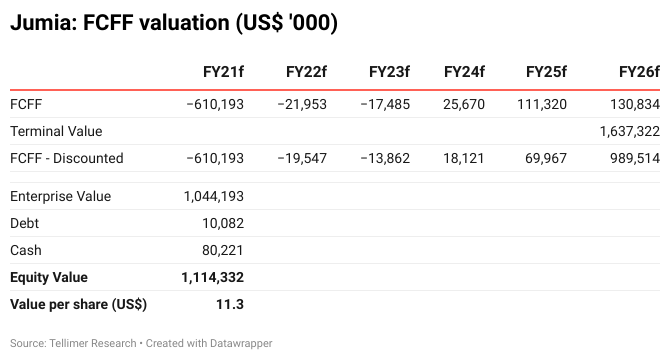This screenshot has height=360, width=670.
Task: Click the Tellimer Research source text
Action: 93,343
